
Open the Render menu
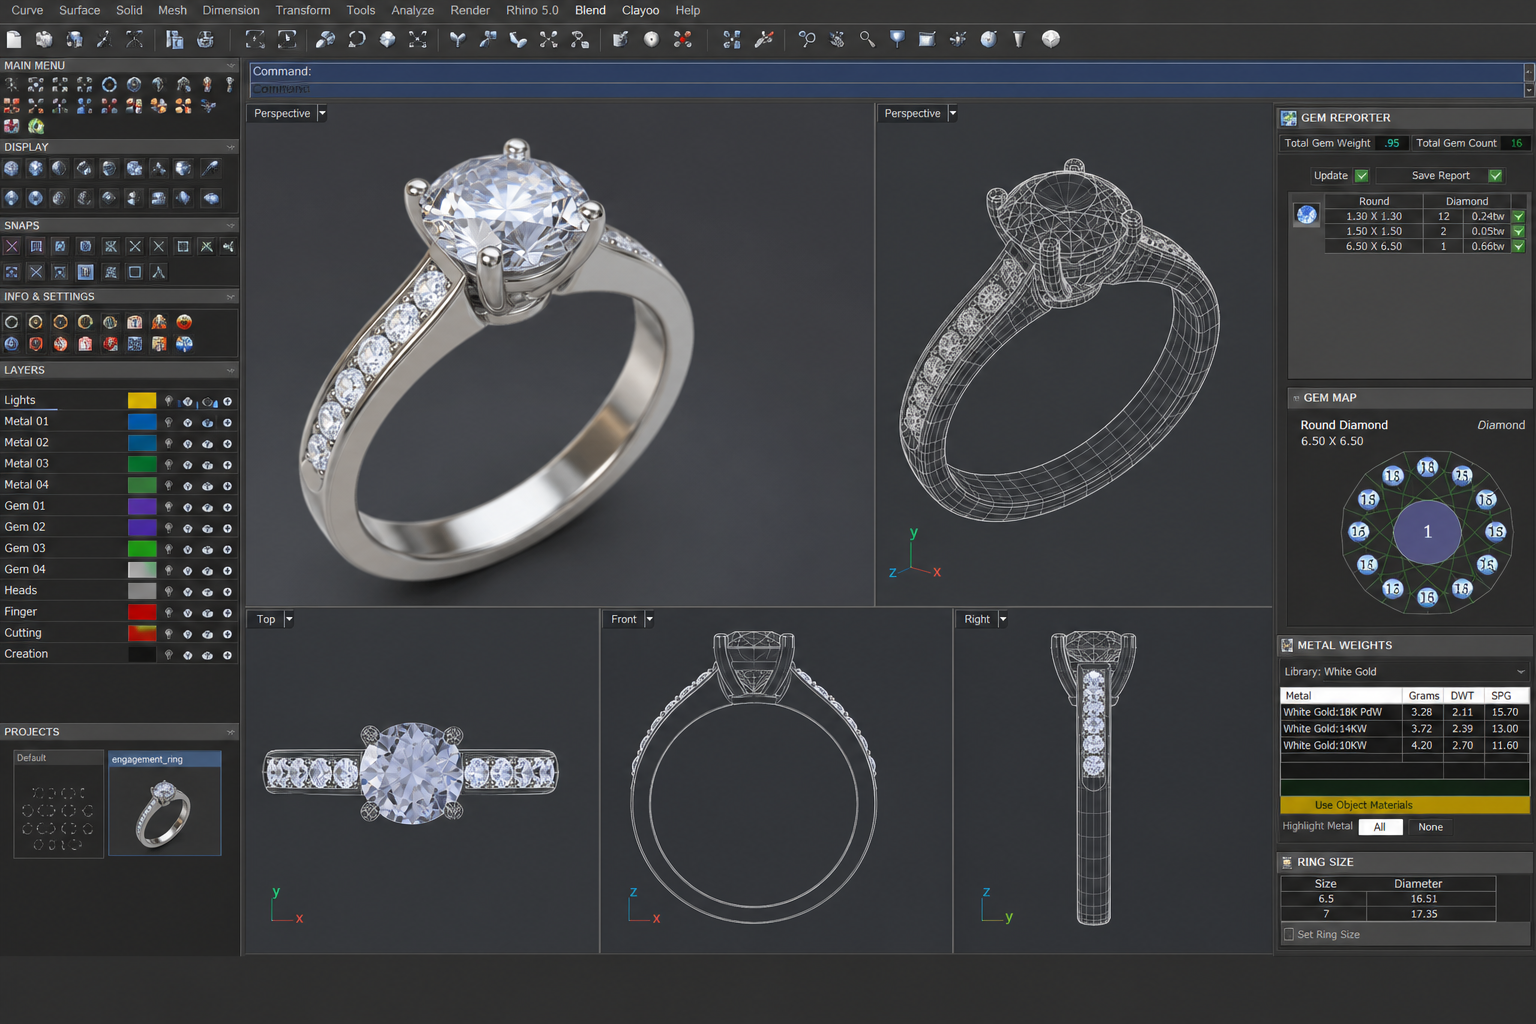tap(470, 10)
